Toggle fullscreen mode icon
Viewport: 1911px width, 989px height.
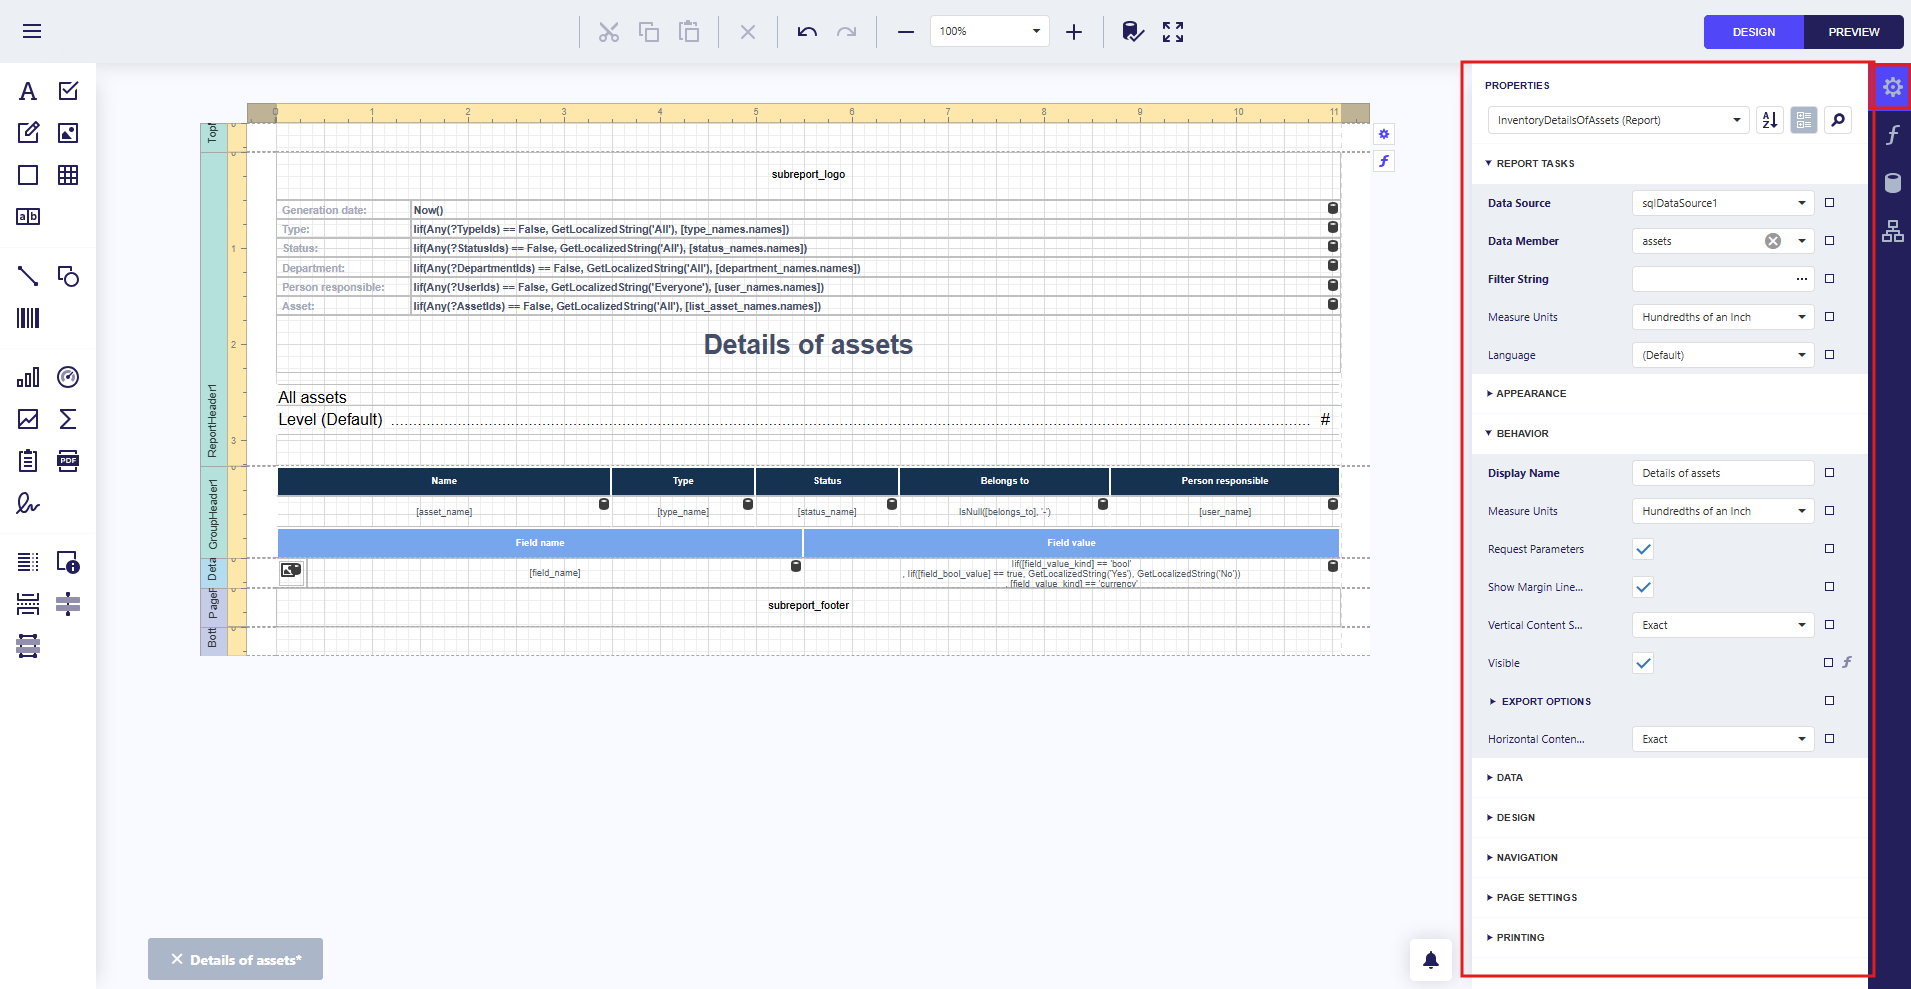(1173, 32)
